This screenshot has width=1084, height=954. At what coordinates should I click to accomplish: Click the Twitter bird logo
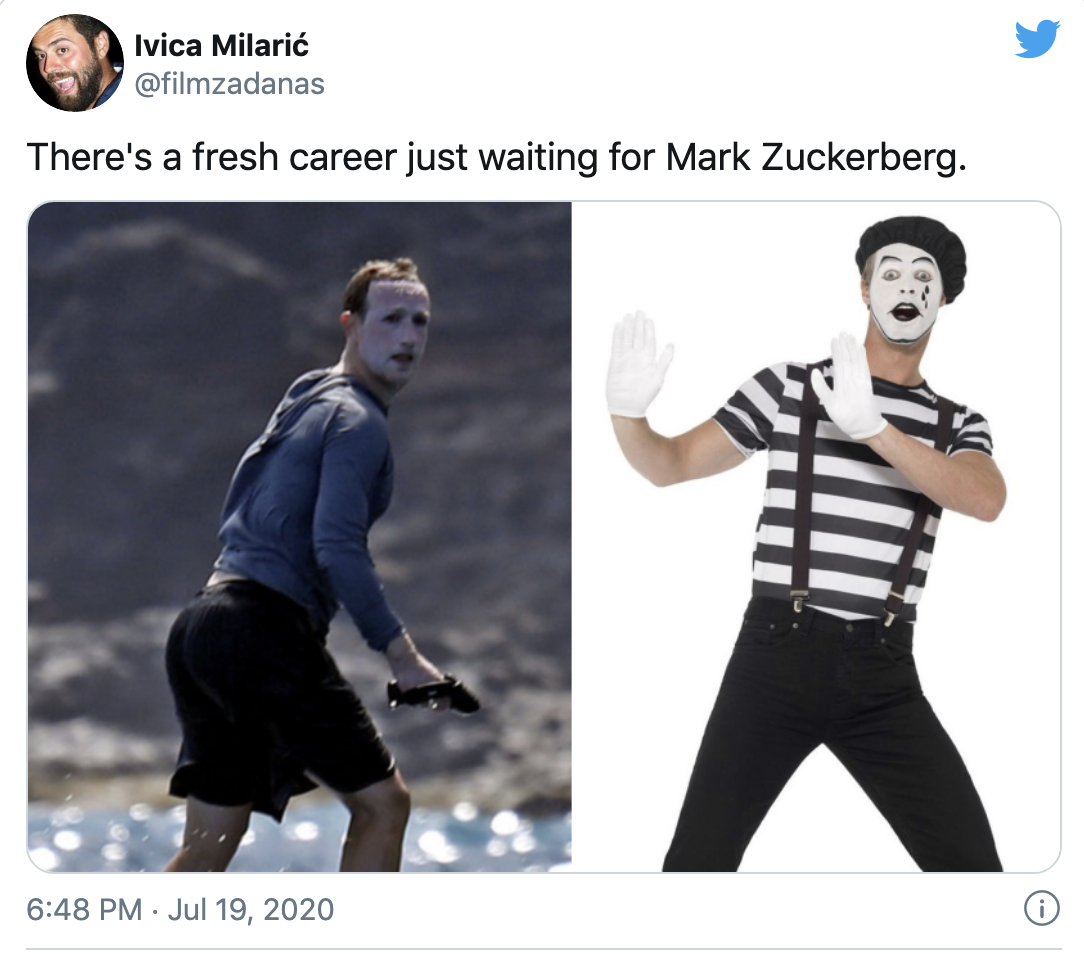pyautogui.click(x=1036, y=39)
